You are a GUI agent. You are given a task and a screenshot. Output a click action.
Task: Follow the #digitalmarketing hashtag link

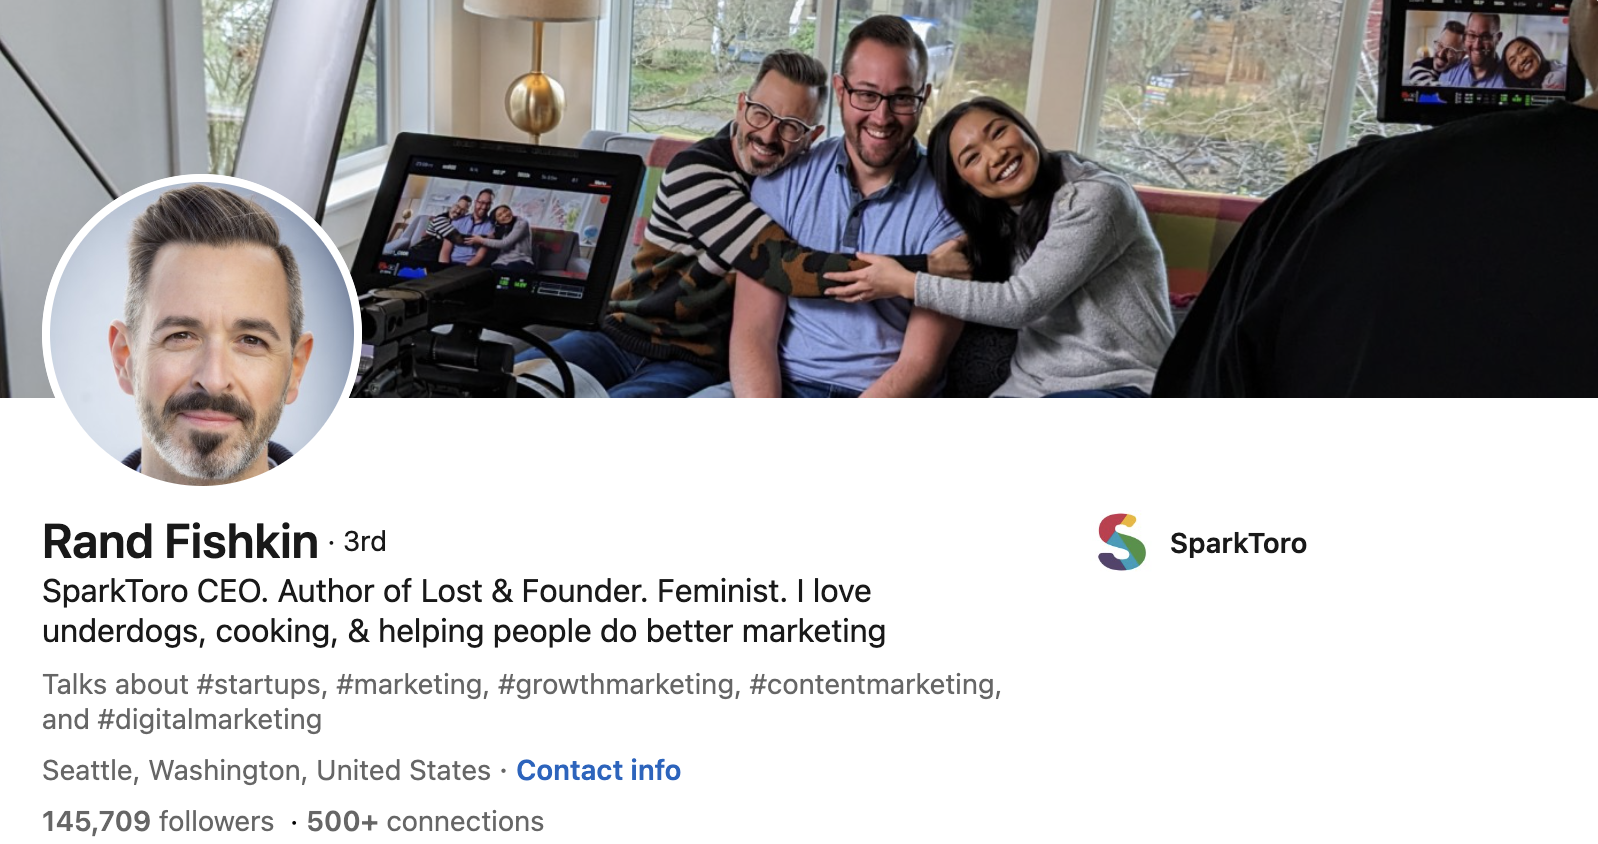pyautogui.click(x=210, y=719)
